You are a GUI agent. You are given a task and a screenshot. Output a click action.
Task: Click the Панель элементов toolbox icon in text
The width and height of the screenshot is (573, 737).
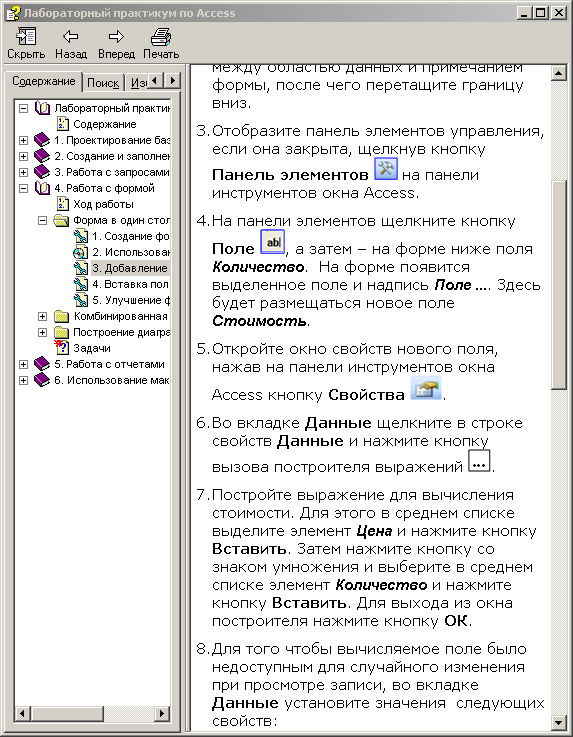coord(386,169)
